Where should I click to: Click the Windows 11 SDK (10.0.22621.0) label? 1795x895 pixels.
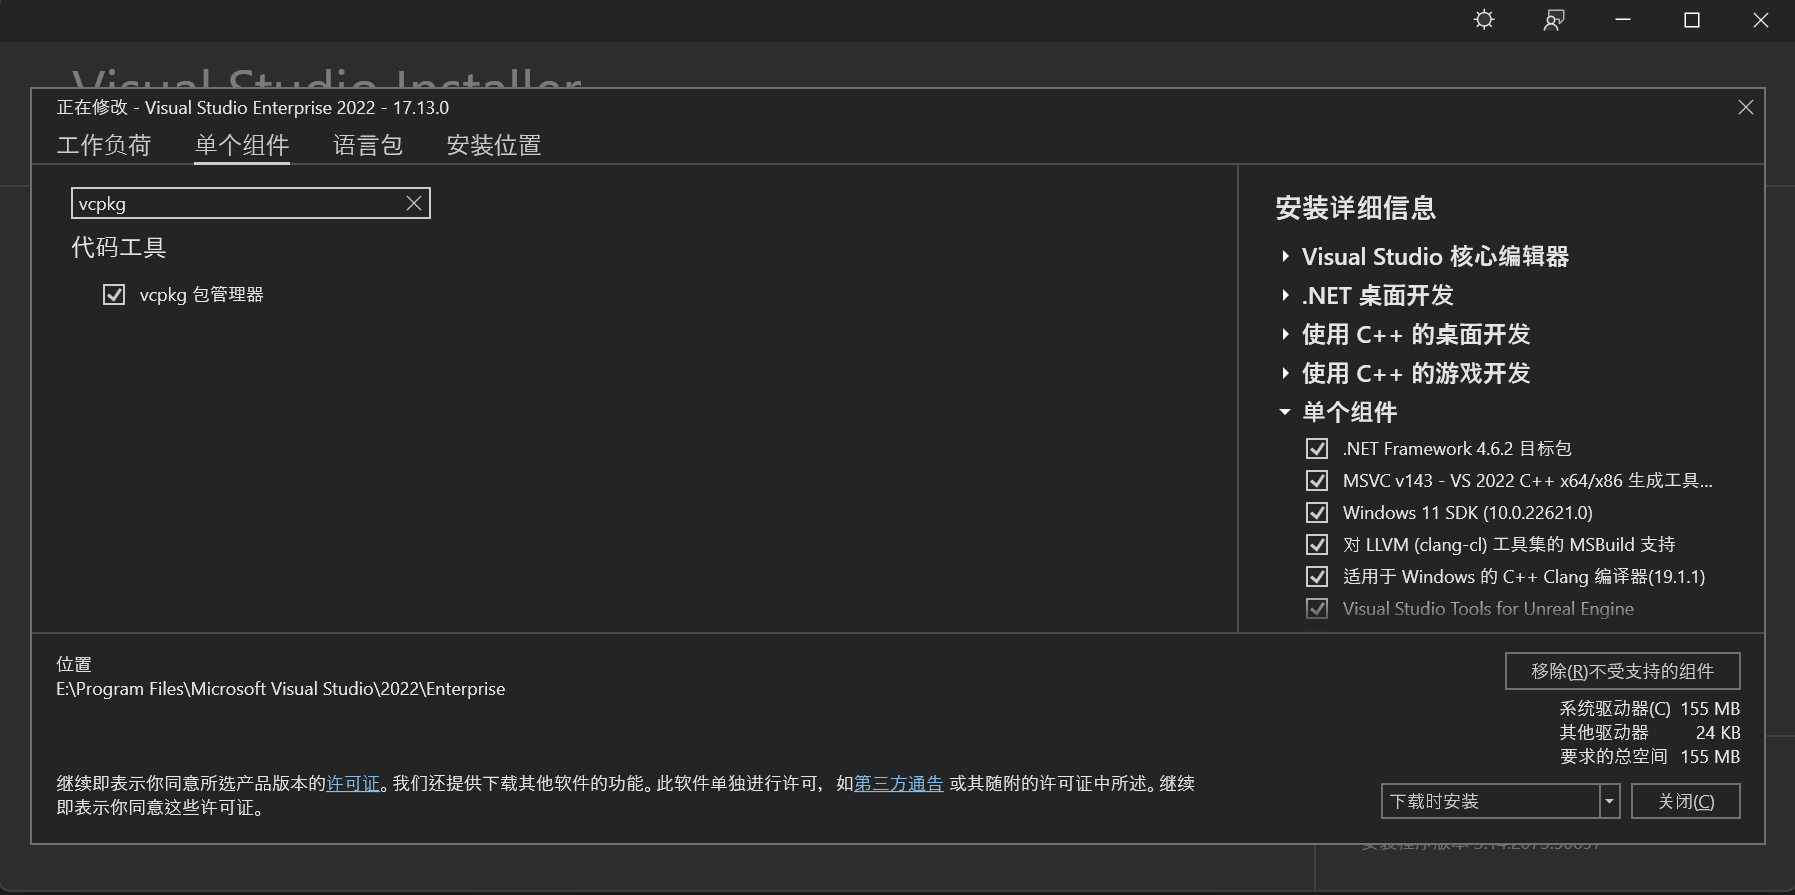pyautogui.click(x=1468, y=512)
